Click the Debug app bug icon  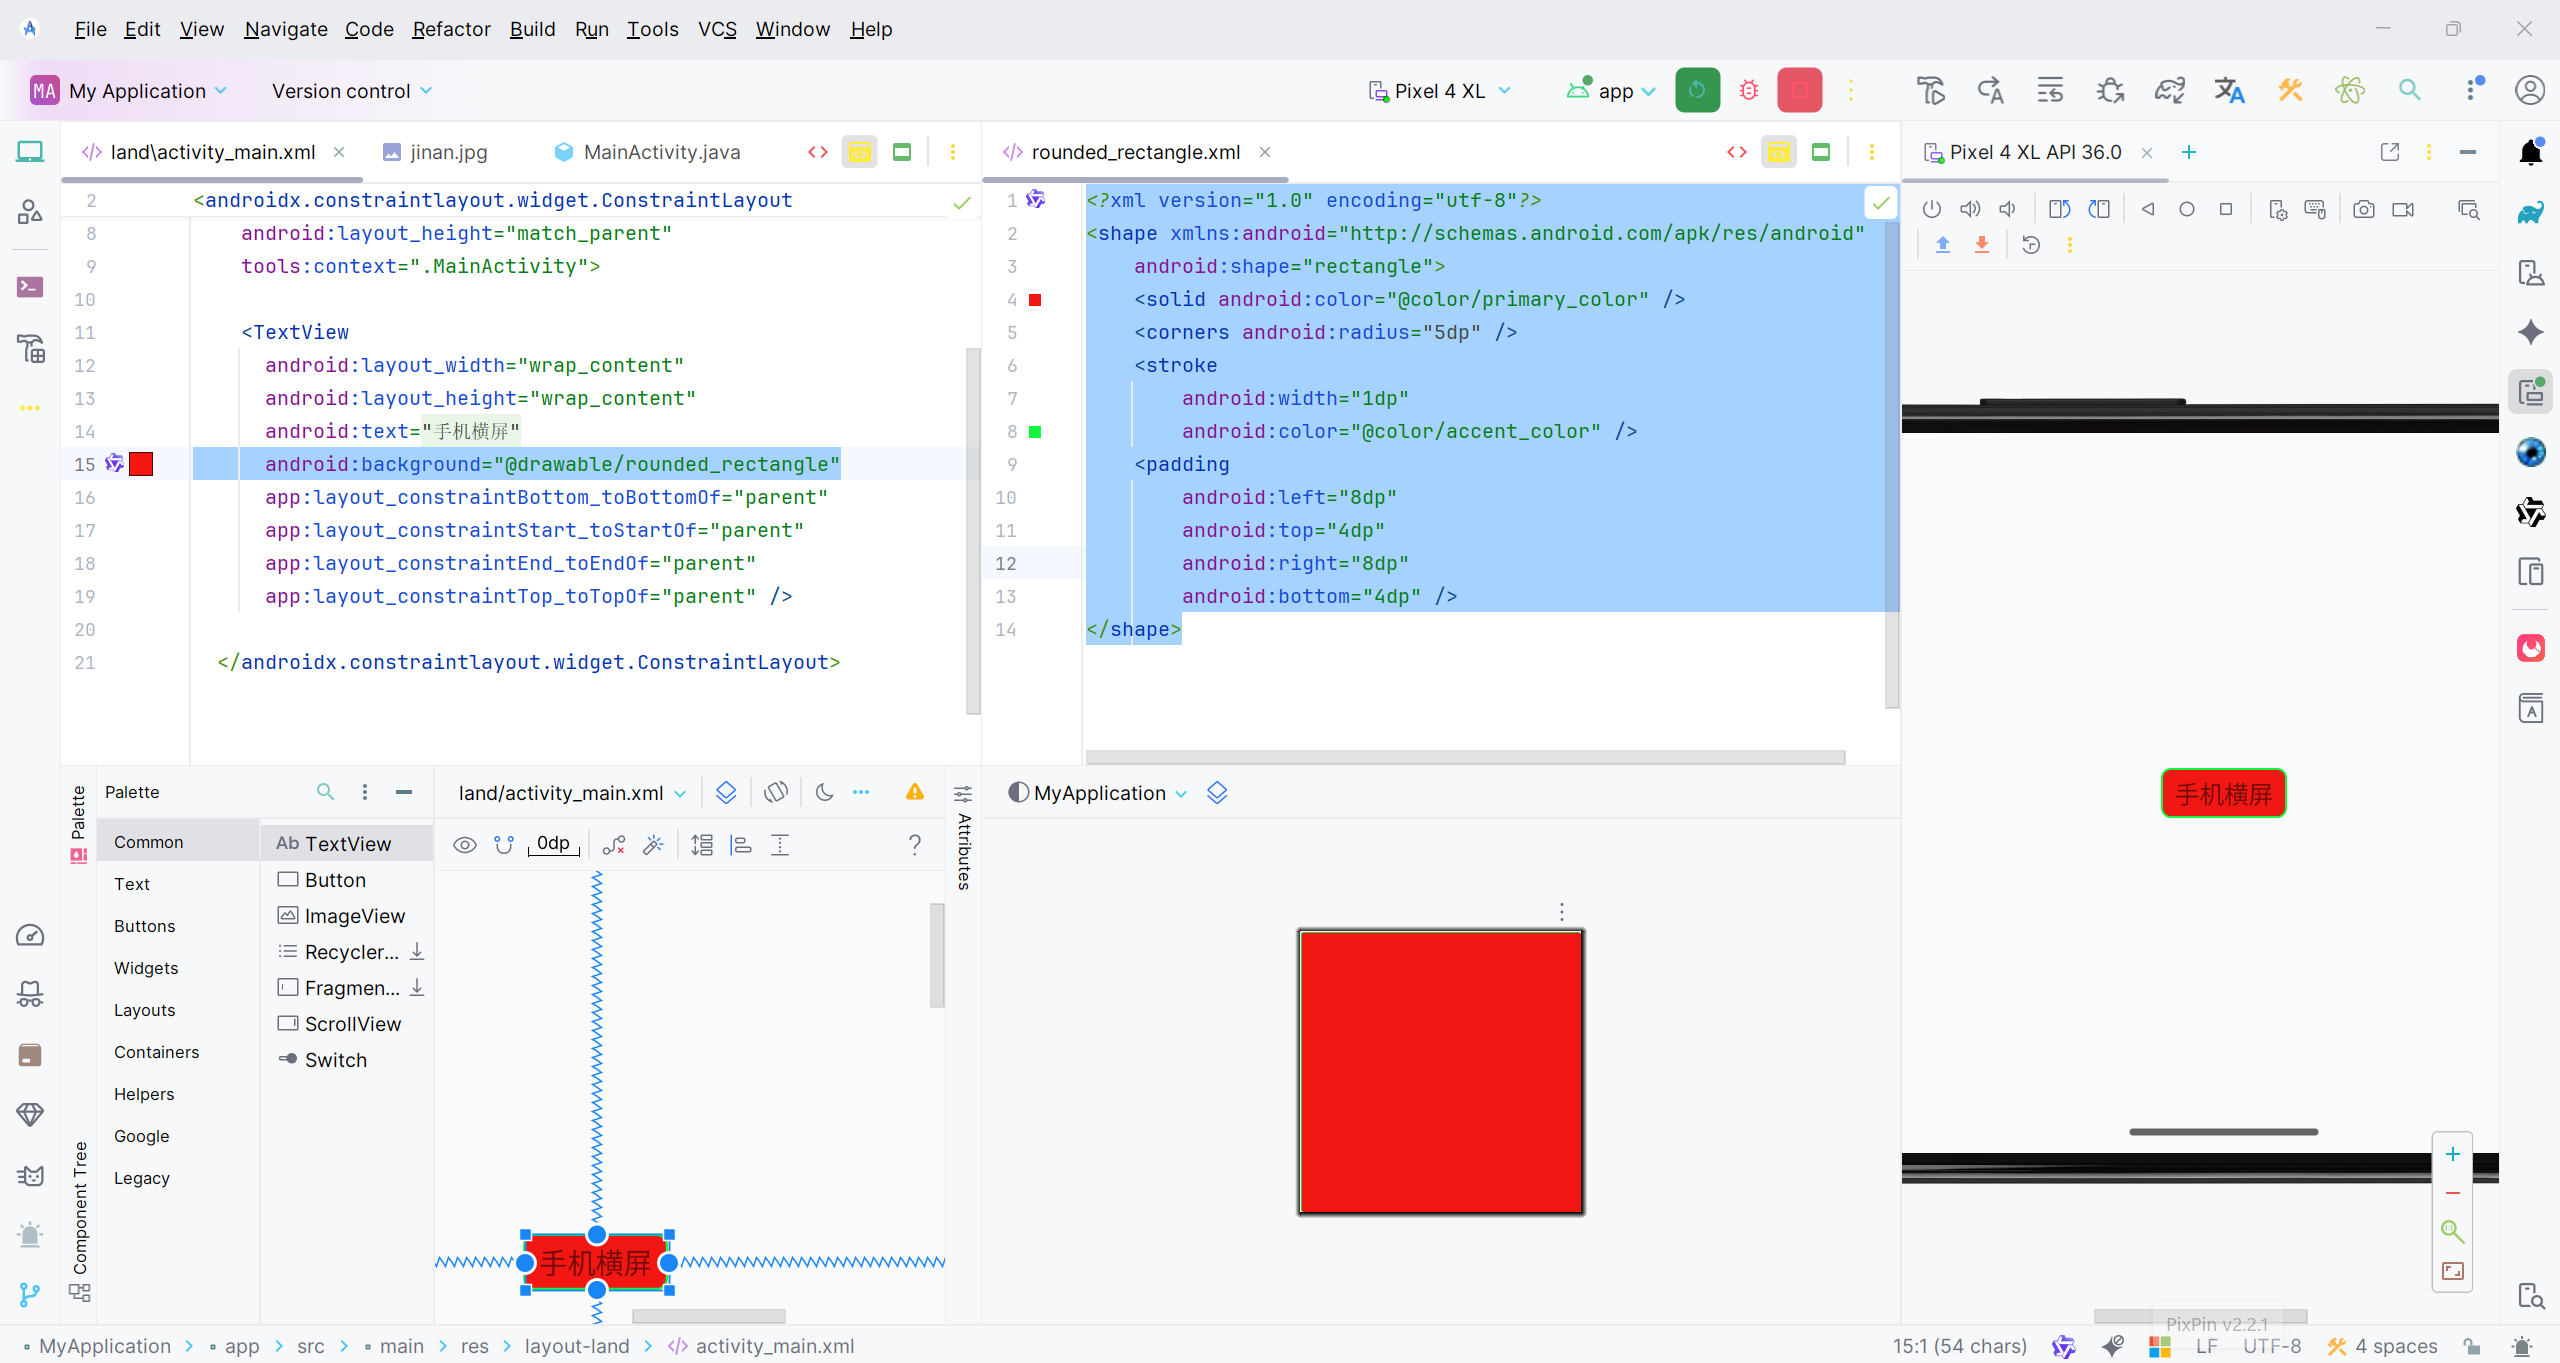tap(1748, 91)
